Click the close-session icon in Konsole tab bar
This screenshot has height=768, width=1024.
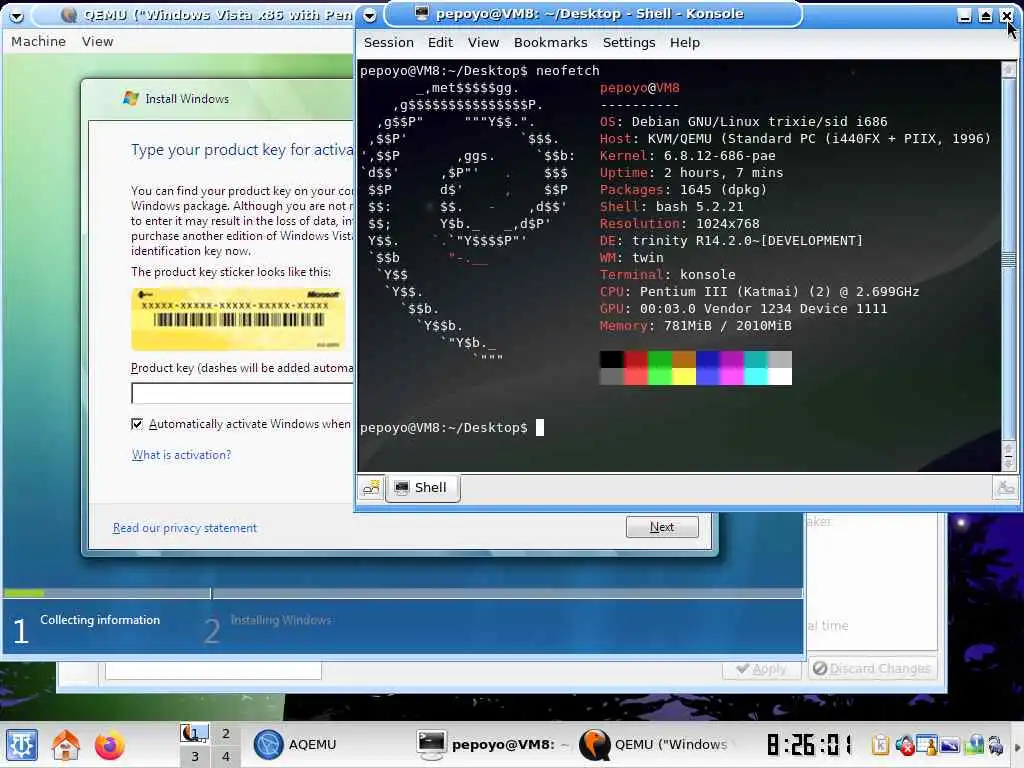[x=1005, y=488]
